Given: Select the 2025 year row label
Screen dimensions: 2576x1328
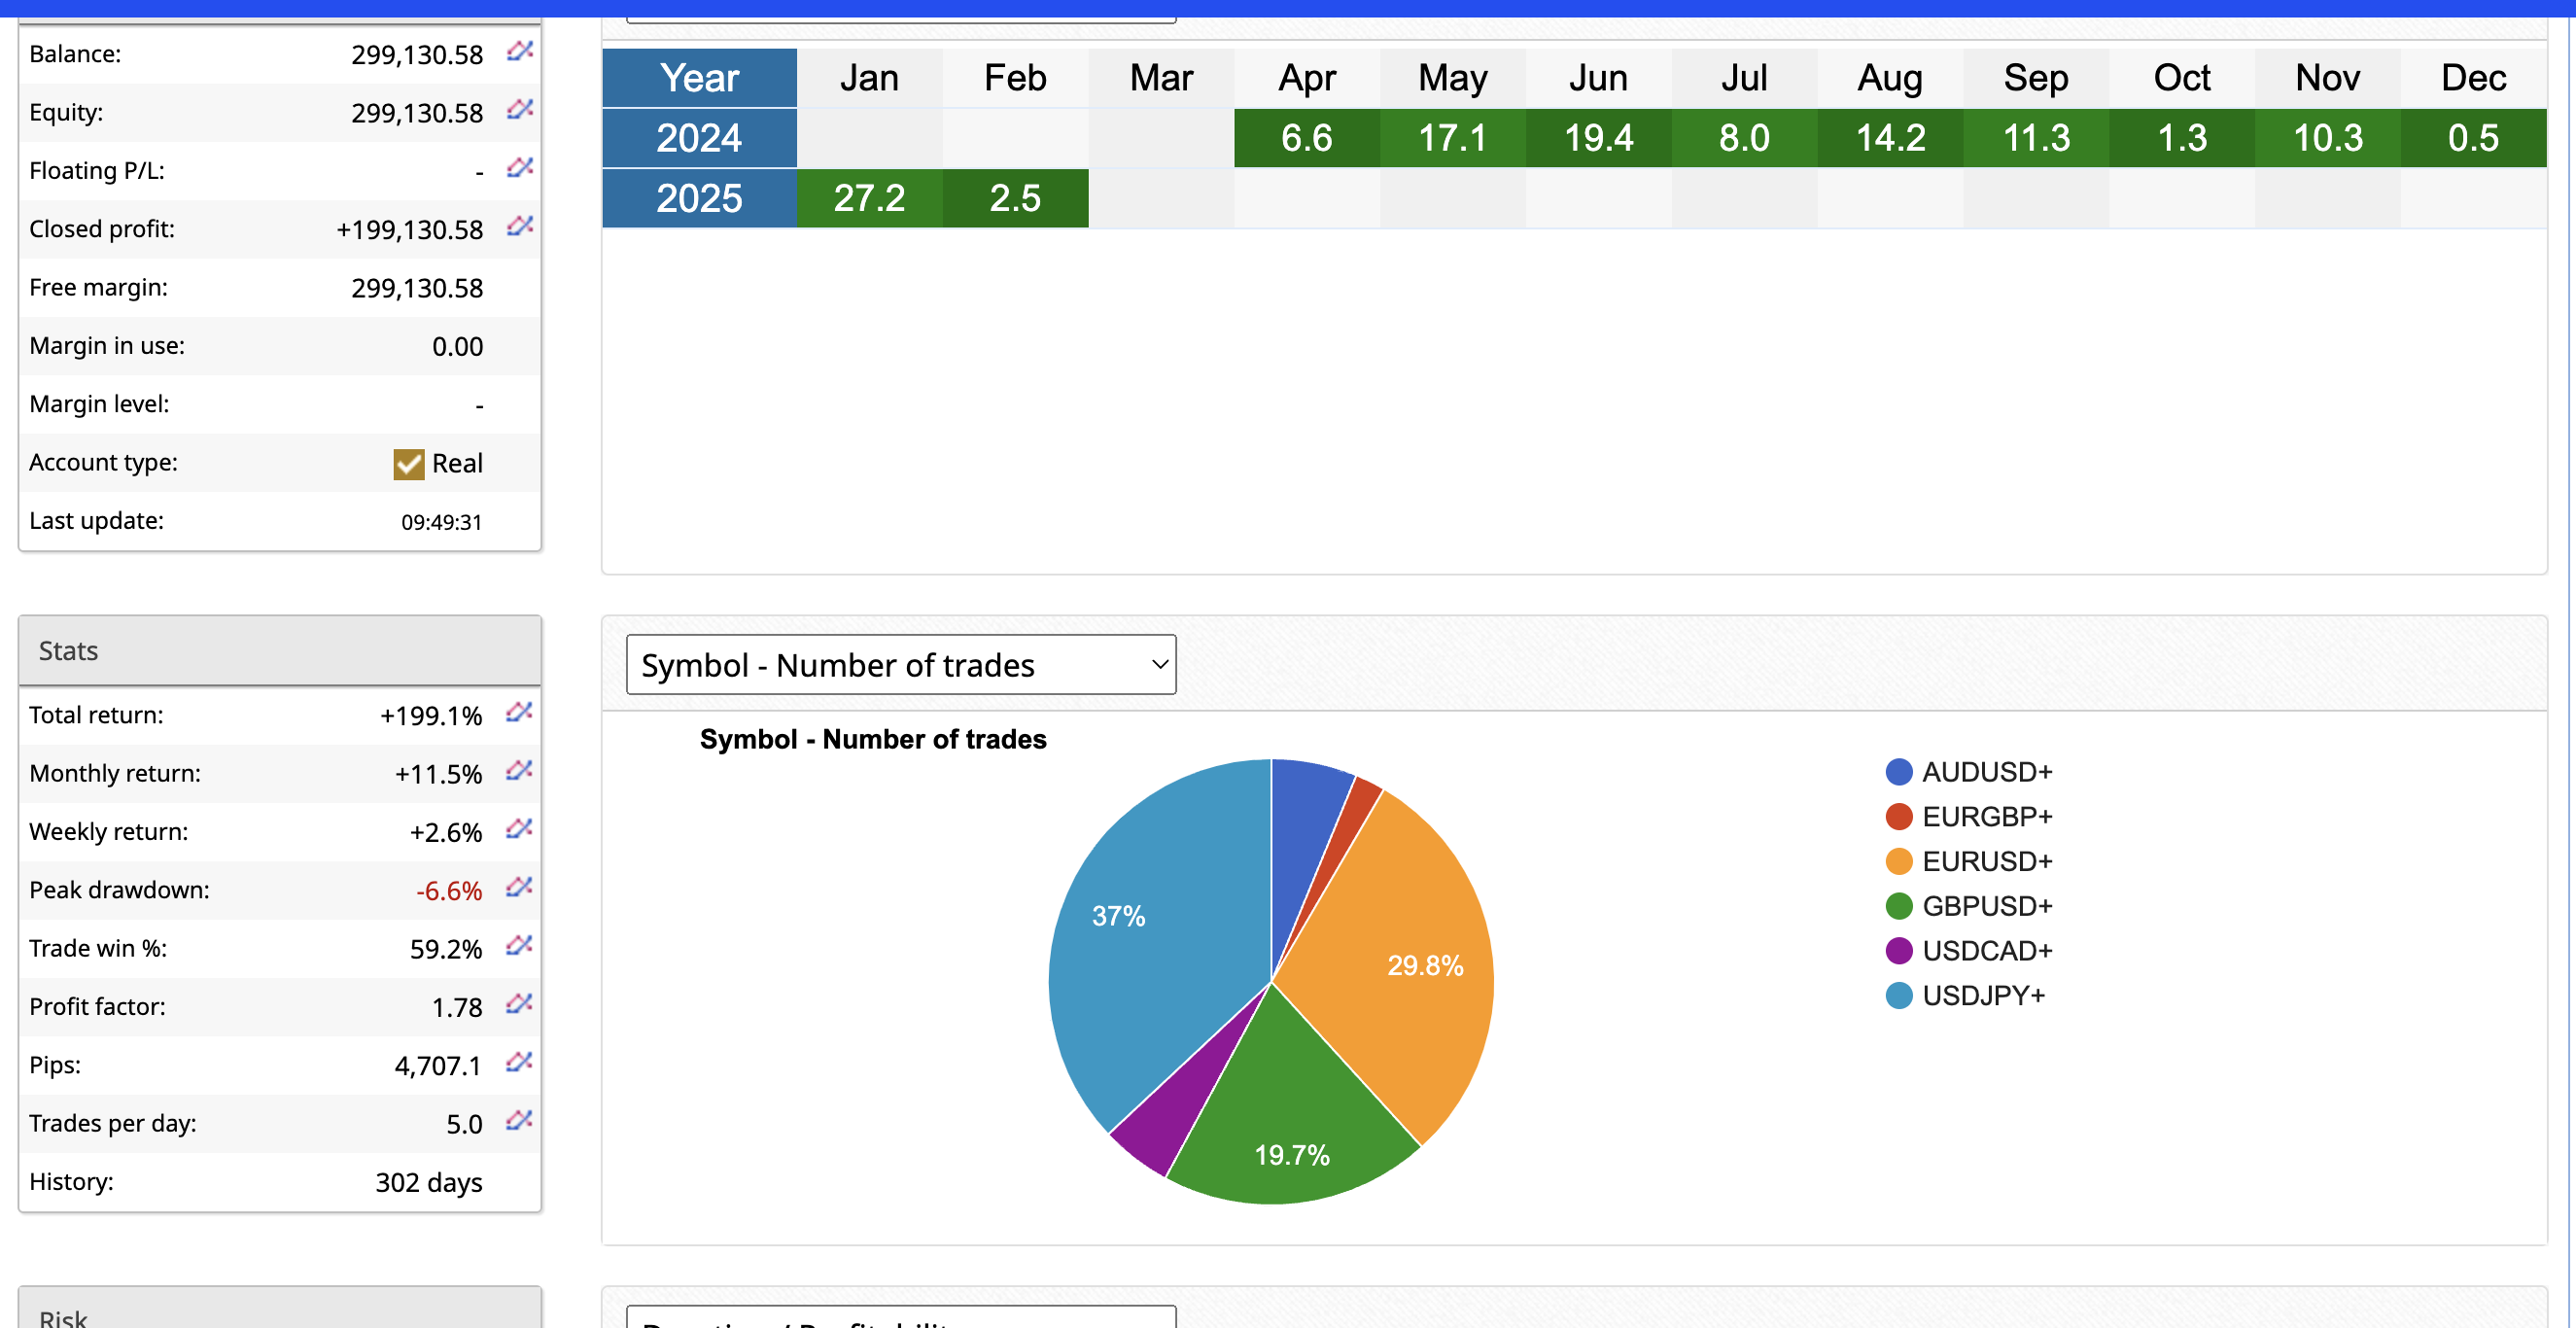Looking at the screenshot, I should [x=698, y=198].
